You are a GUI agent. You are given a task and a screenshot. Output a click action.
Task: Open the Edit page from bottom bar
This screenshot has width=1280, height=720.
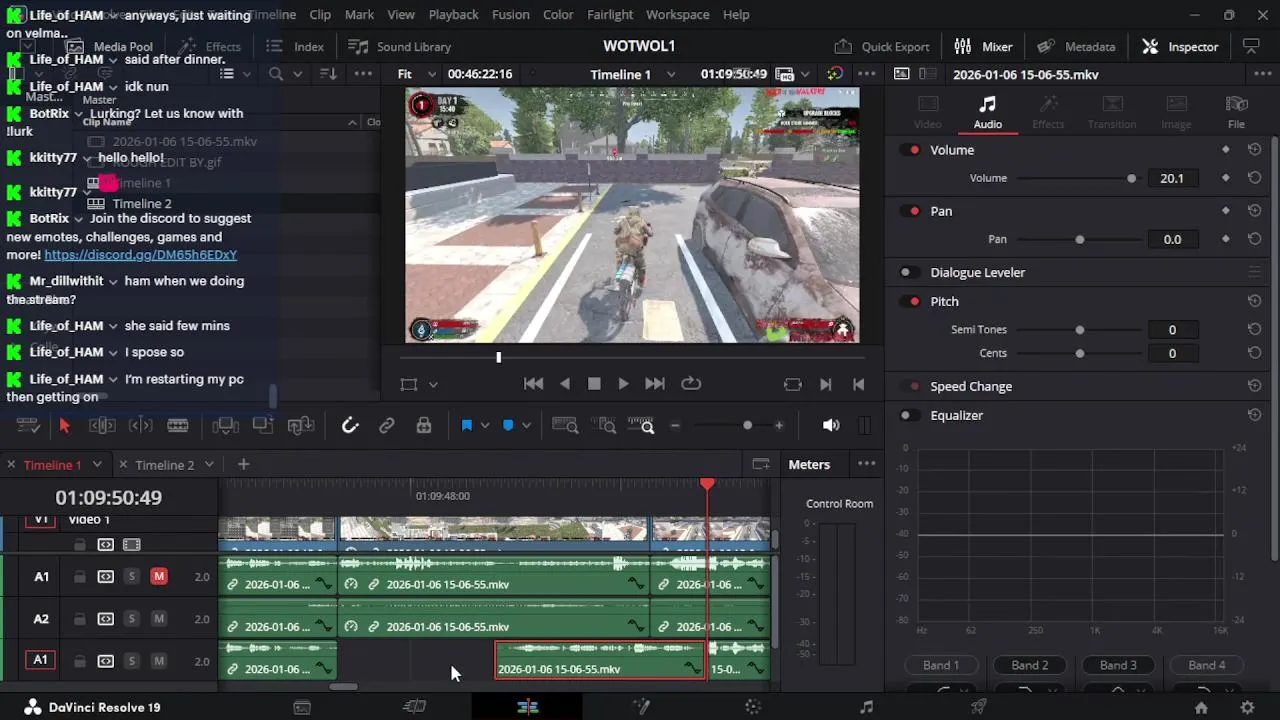coord(528,707)
